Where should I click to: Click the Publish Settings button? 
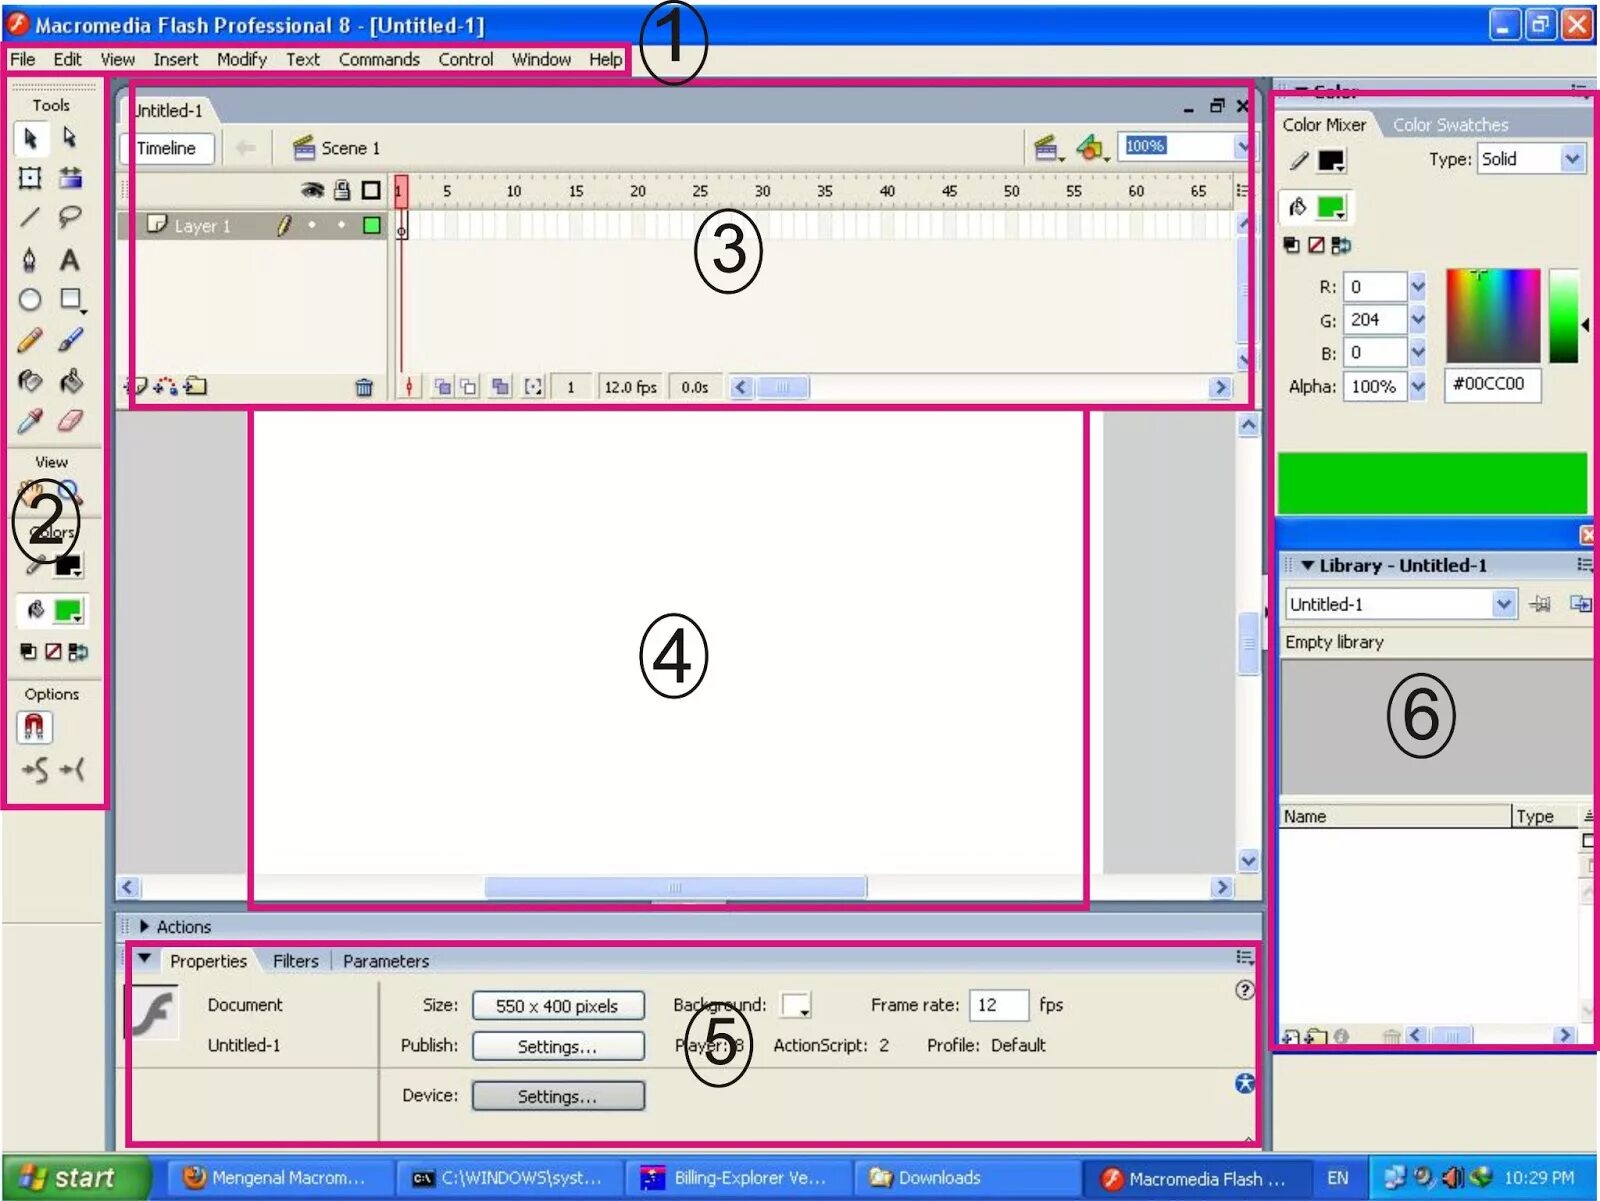[558, 1046]
